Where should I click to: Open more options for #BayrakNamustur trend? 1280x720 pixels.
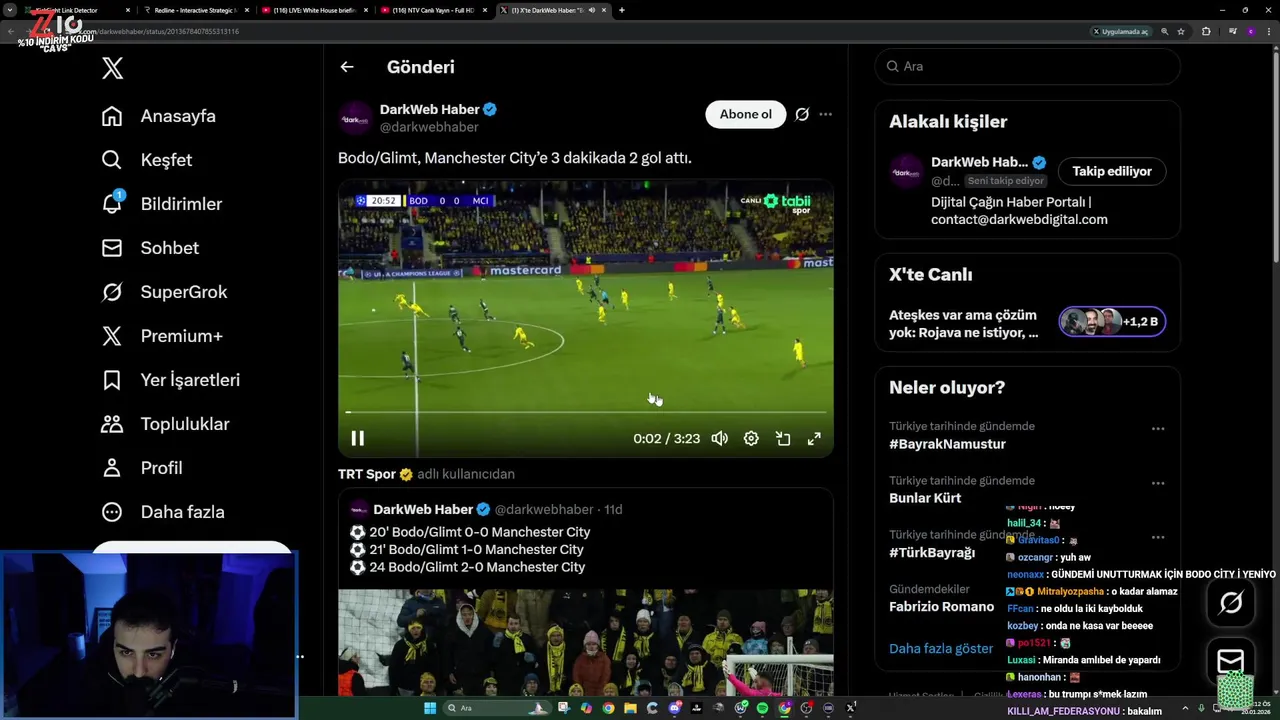[x=1158, y=429]
